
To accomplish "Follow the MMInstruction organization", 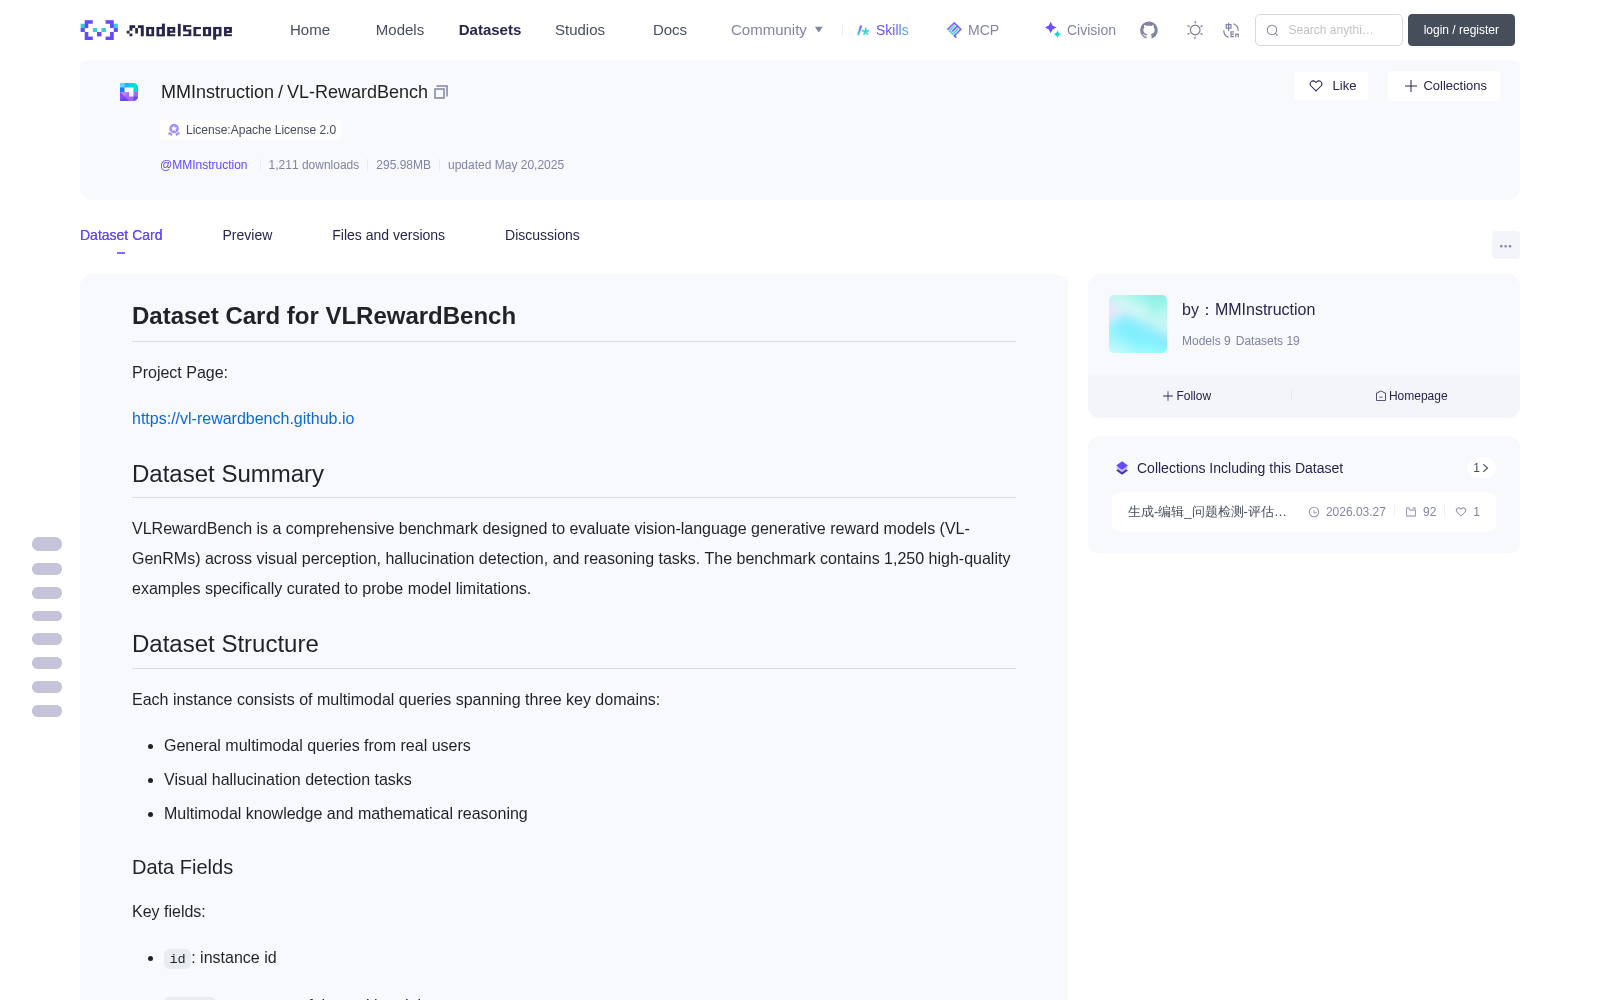I will (x=1187, y=396).
